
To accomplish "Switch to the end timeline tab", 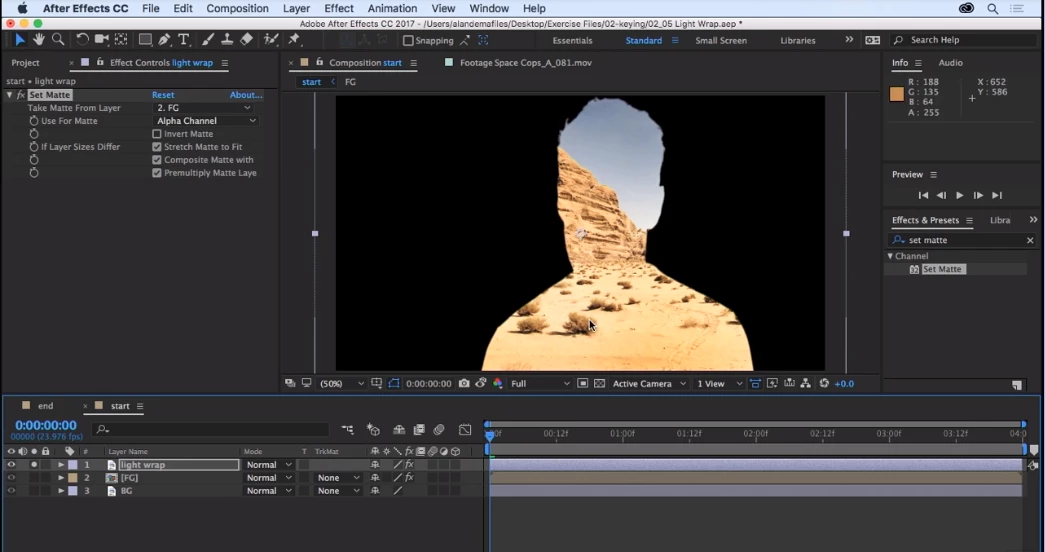I will (x=46, y=406).
